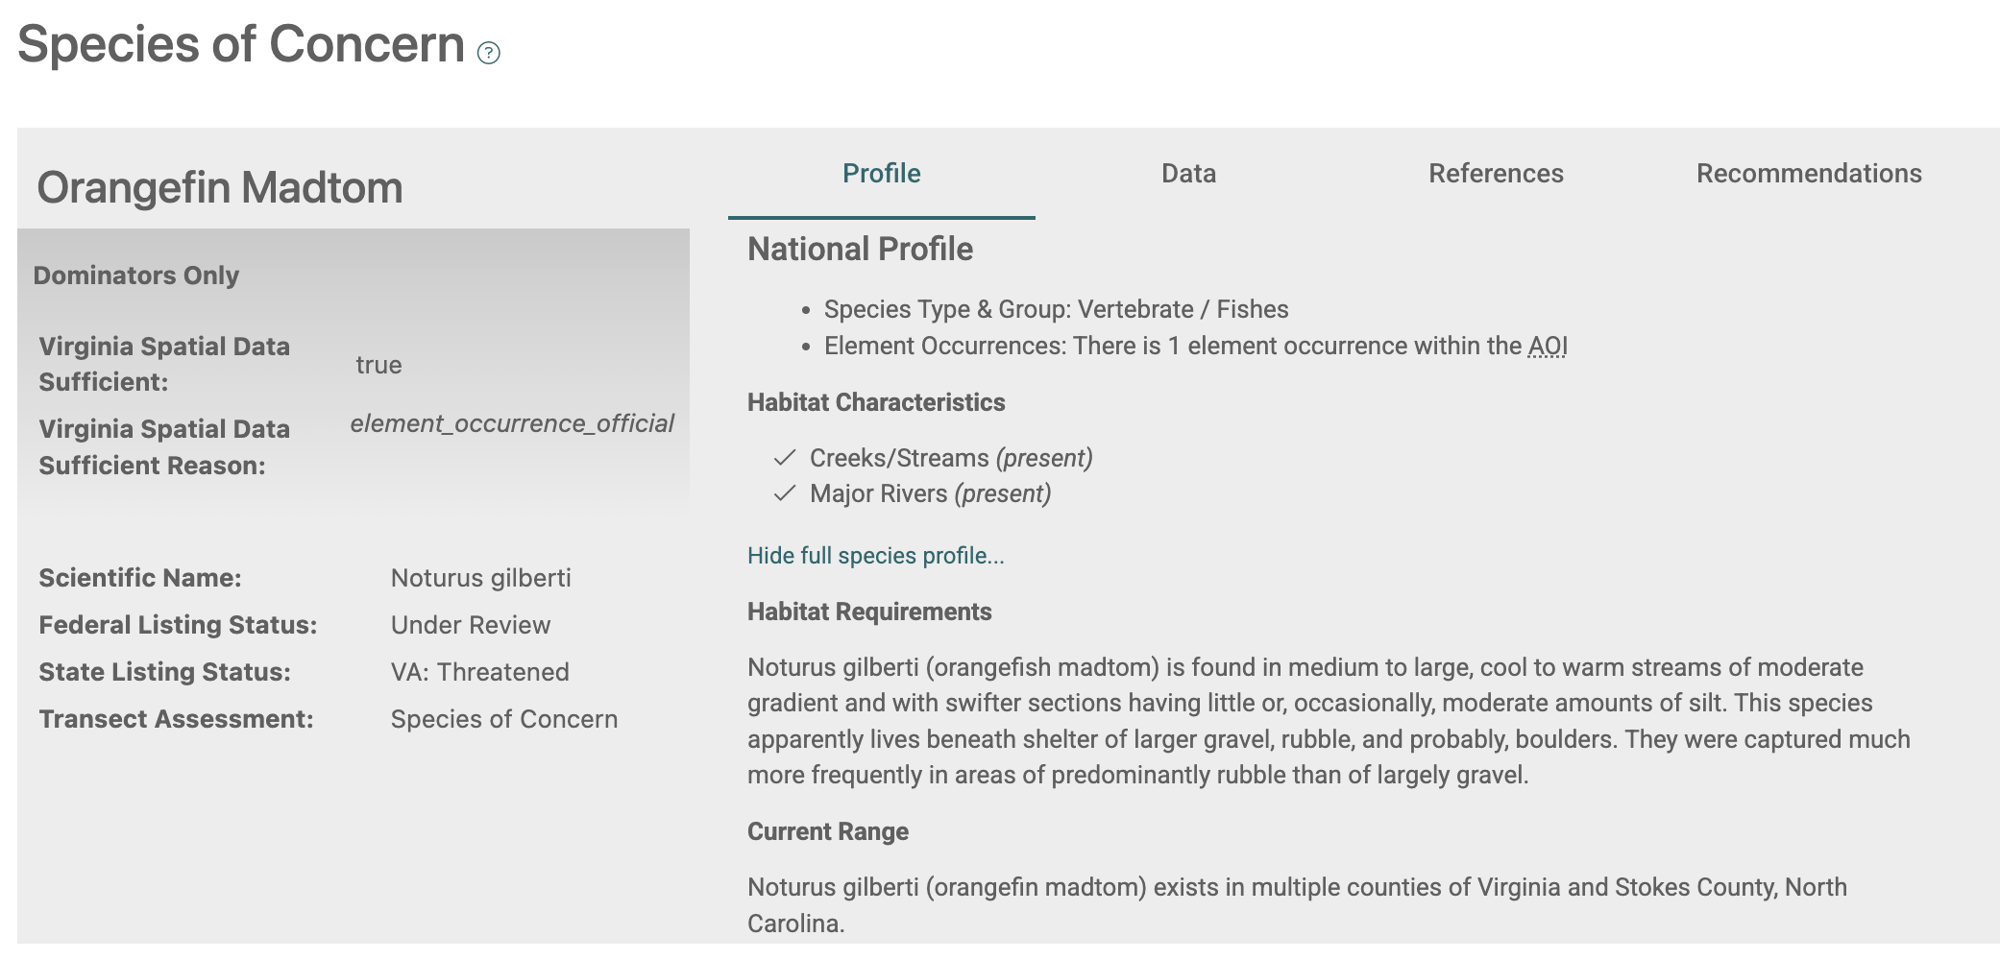Click the Habitat Requirements heading
Image resolution: width=2000 pixels, height=960 pixels.
click(869, 612)
